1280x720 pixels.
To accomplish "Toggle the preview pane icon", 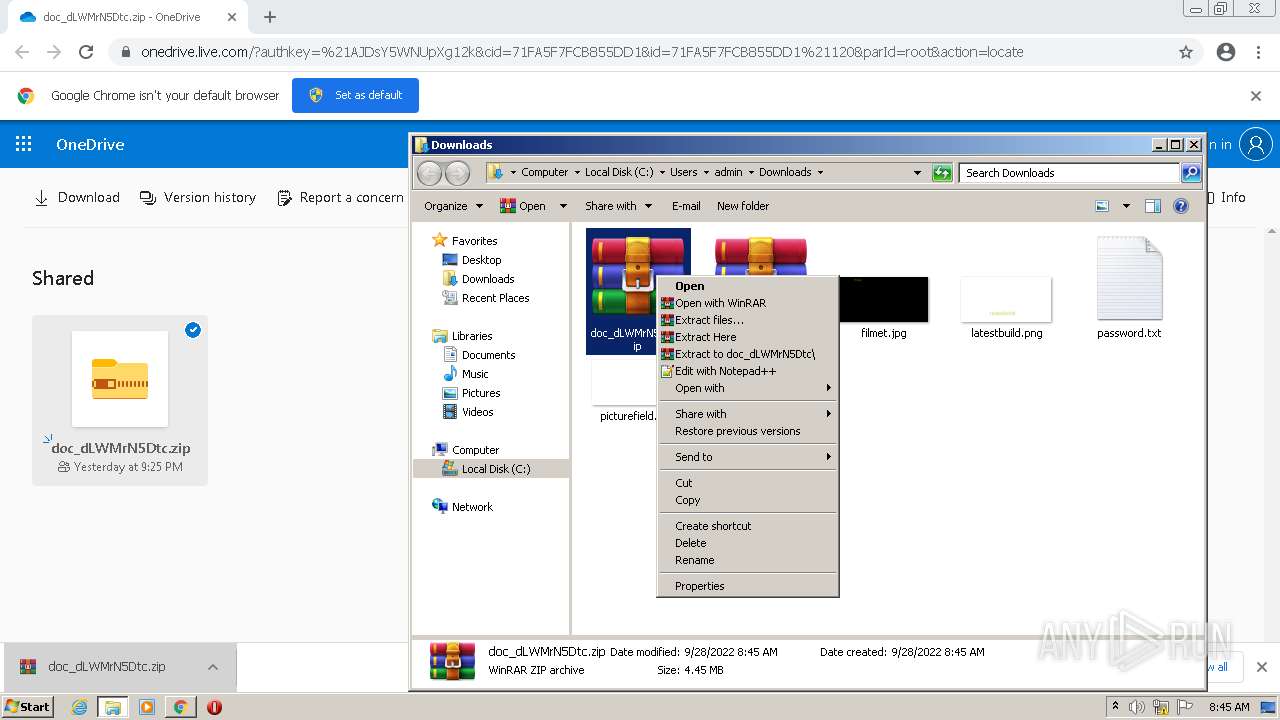I will pyautogui.click(x=1153, y=206).
